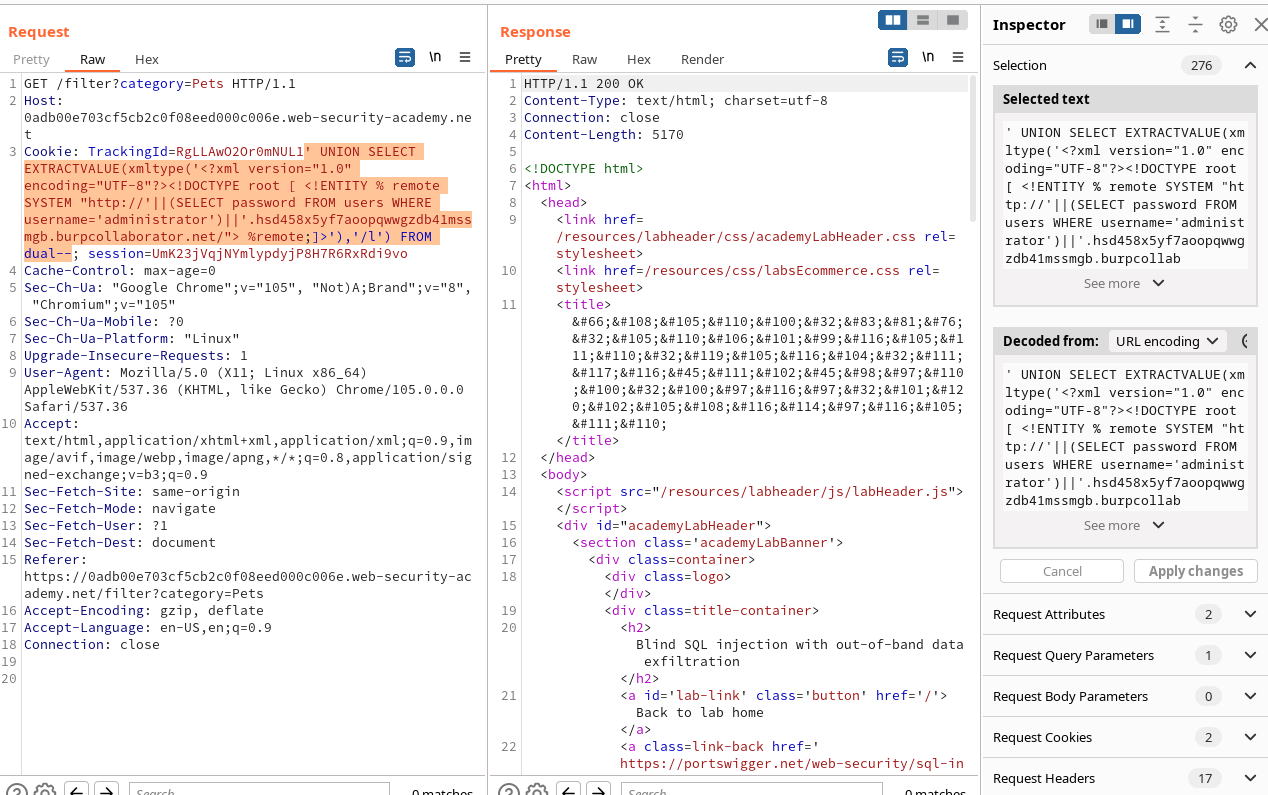Open Response Pretty tab
Viewport: 1268px width, 795px height.
tap(523, 59)
